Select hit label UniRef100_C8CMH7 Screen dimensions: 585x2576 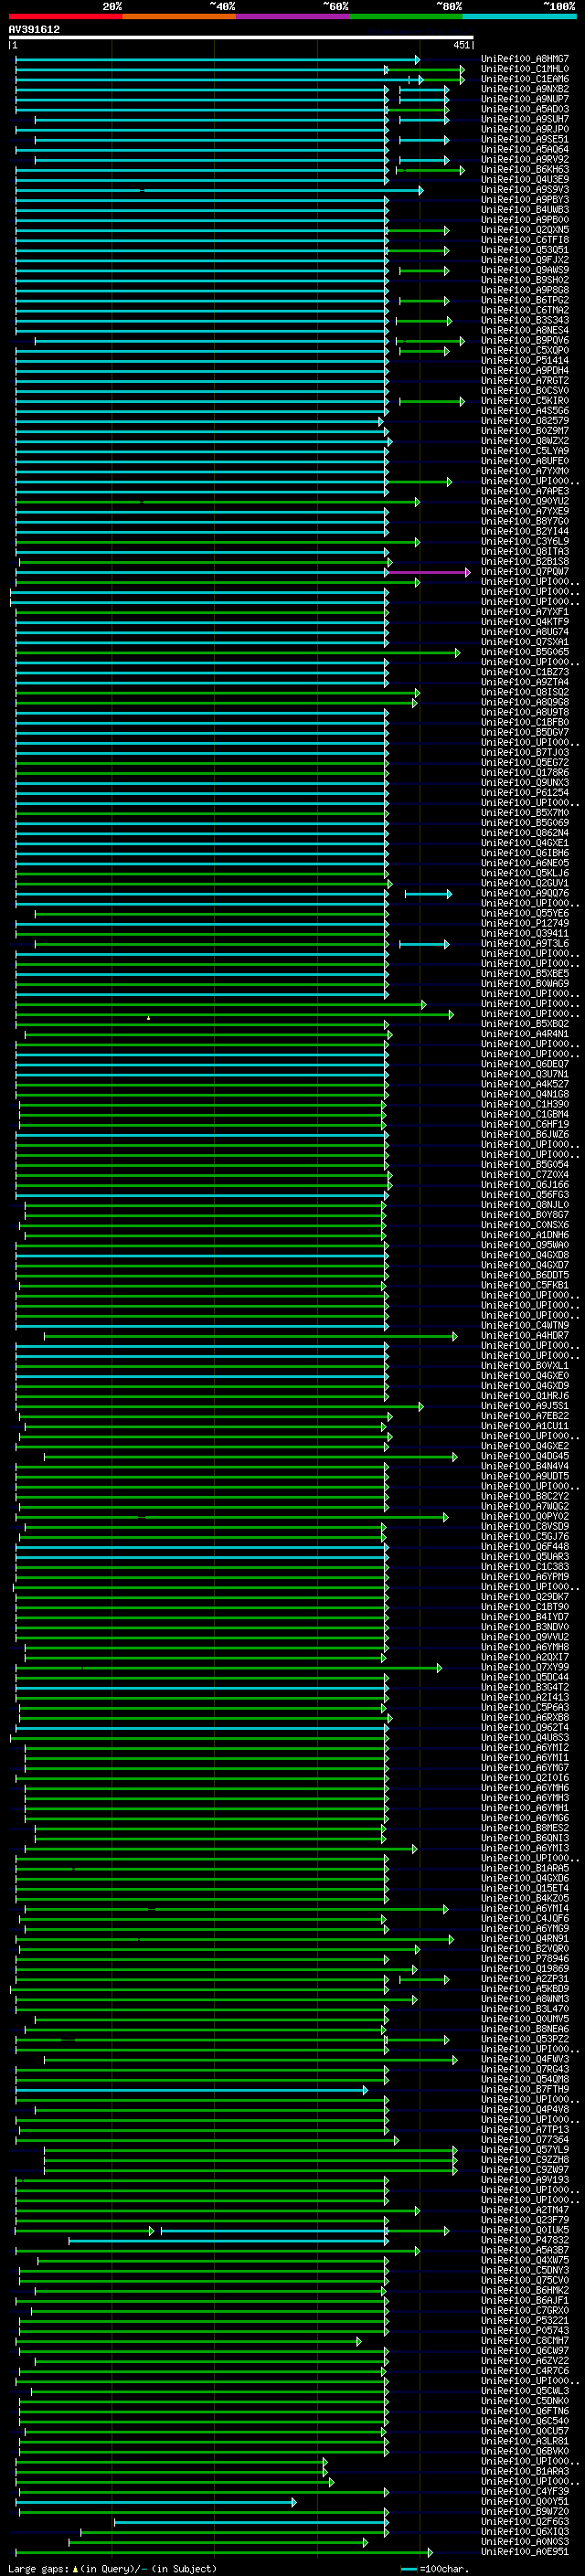(x=525, y=2341)
